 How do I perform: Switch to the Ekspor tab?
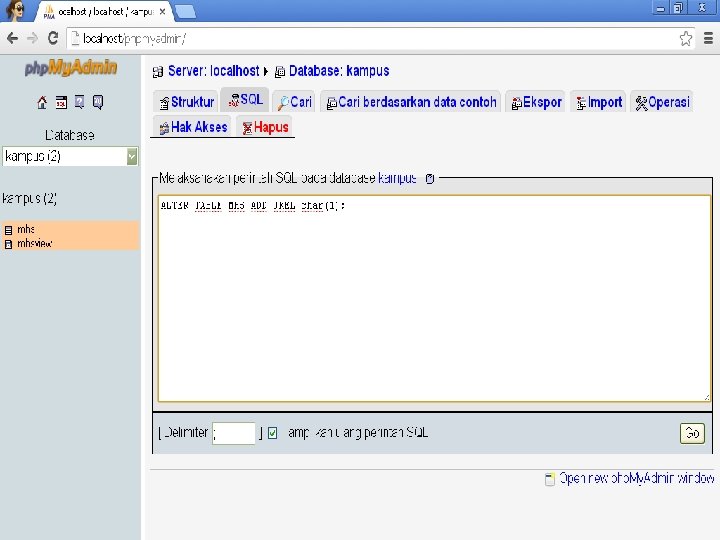(x=536, y=102)
